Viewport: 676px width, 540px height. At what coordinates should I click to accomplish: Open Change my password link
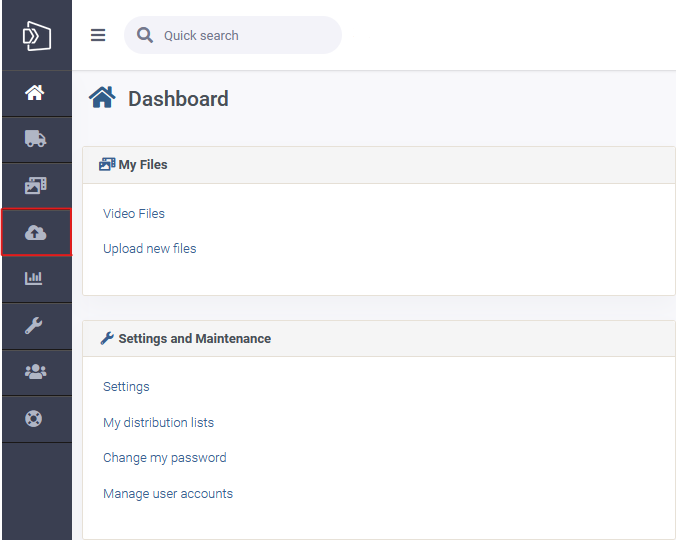click(x=165, y=458)
